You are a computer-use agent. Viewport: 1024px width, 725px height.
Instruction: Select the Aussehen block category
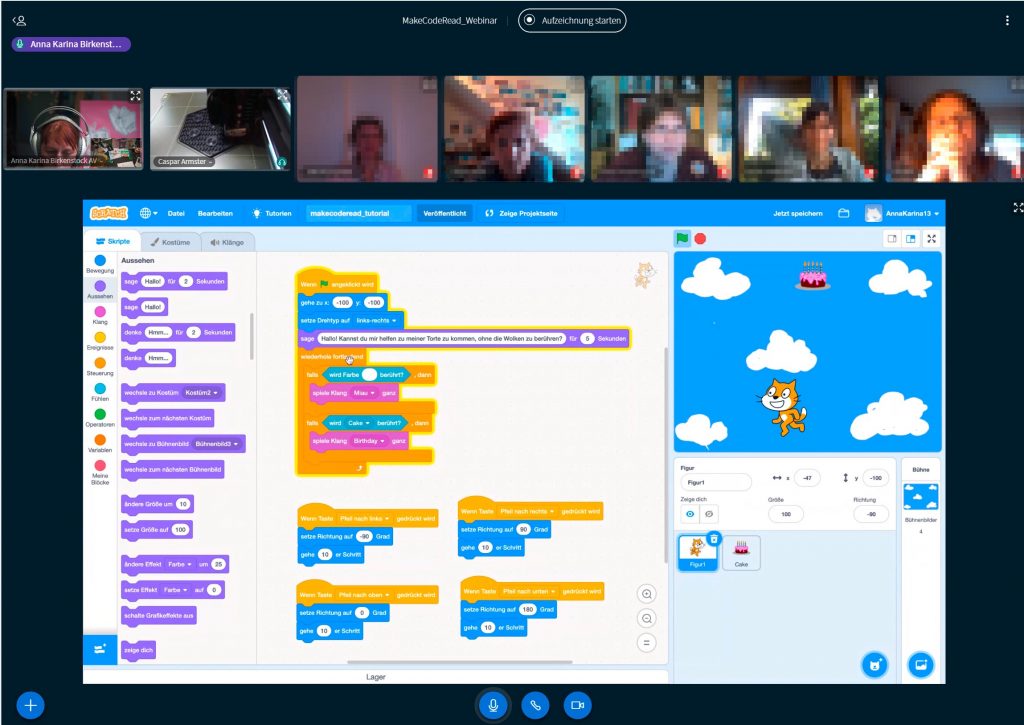pyautogui.click(x=100, y=289)
